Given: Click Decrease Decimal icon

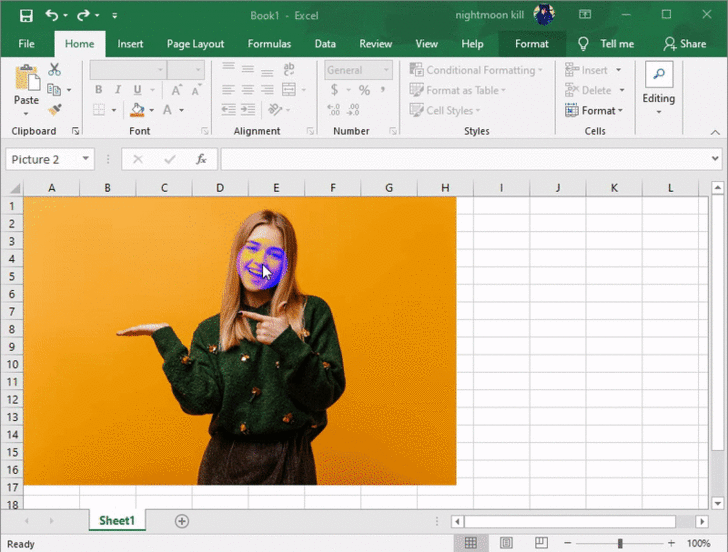Looking at the screenshot, I should [x=353, y=110].
